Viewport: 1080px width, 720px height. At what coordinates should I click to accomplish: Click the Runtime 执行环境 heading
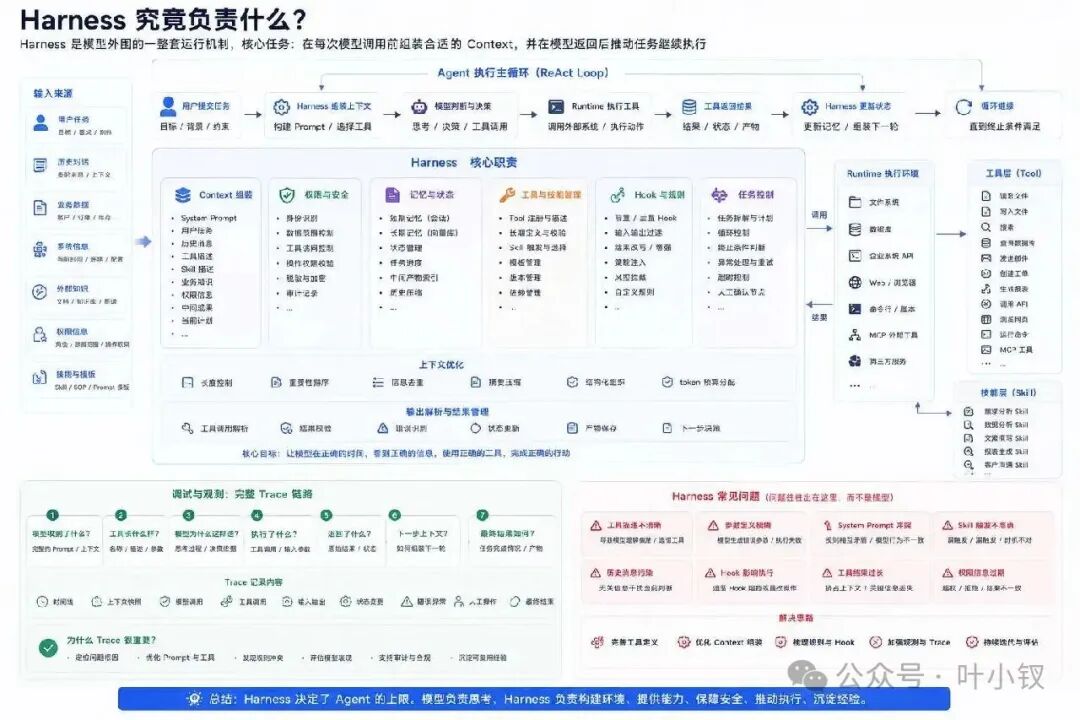(x=882, y=174)
